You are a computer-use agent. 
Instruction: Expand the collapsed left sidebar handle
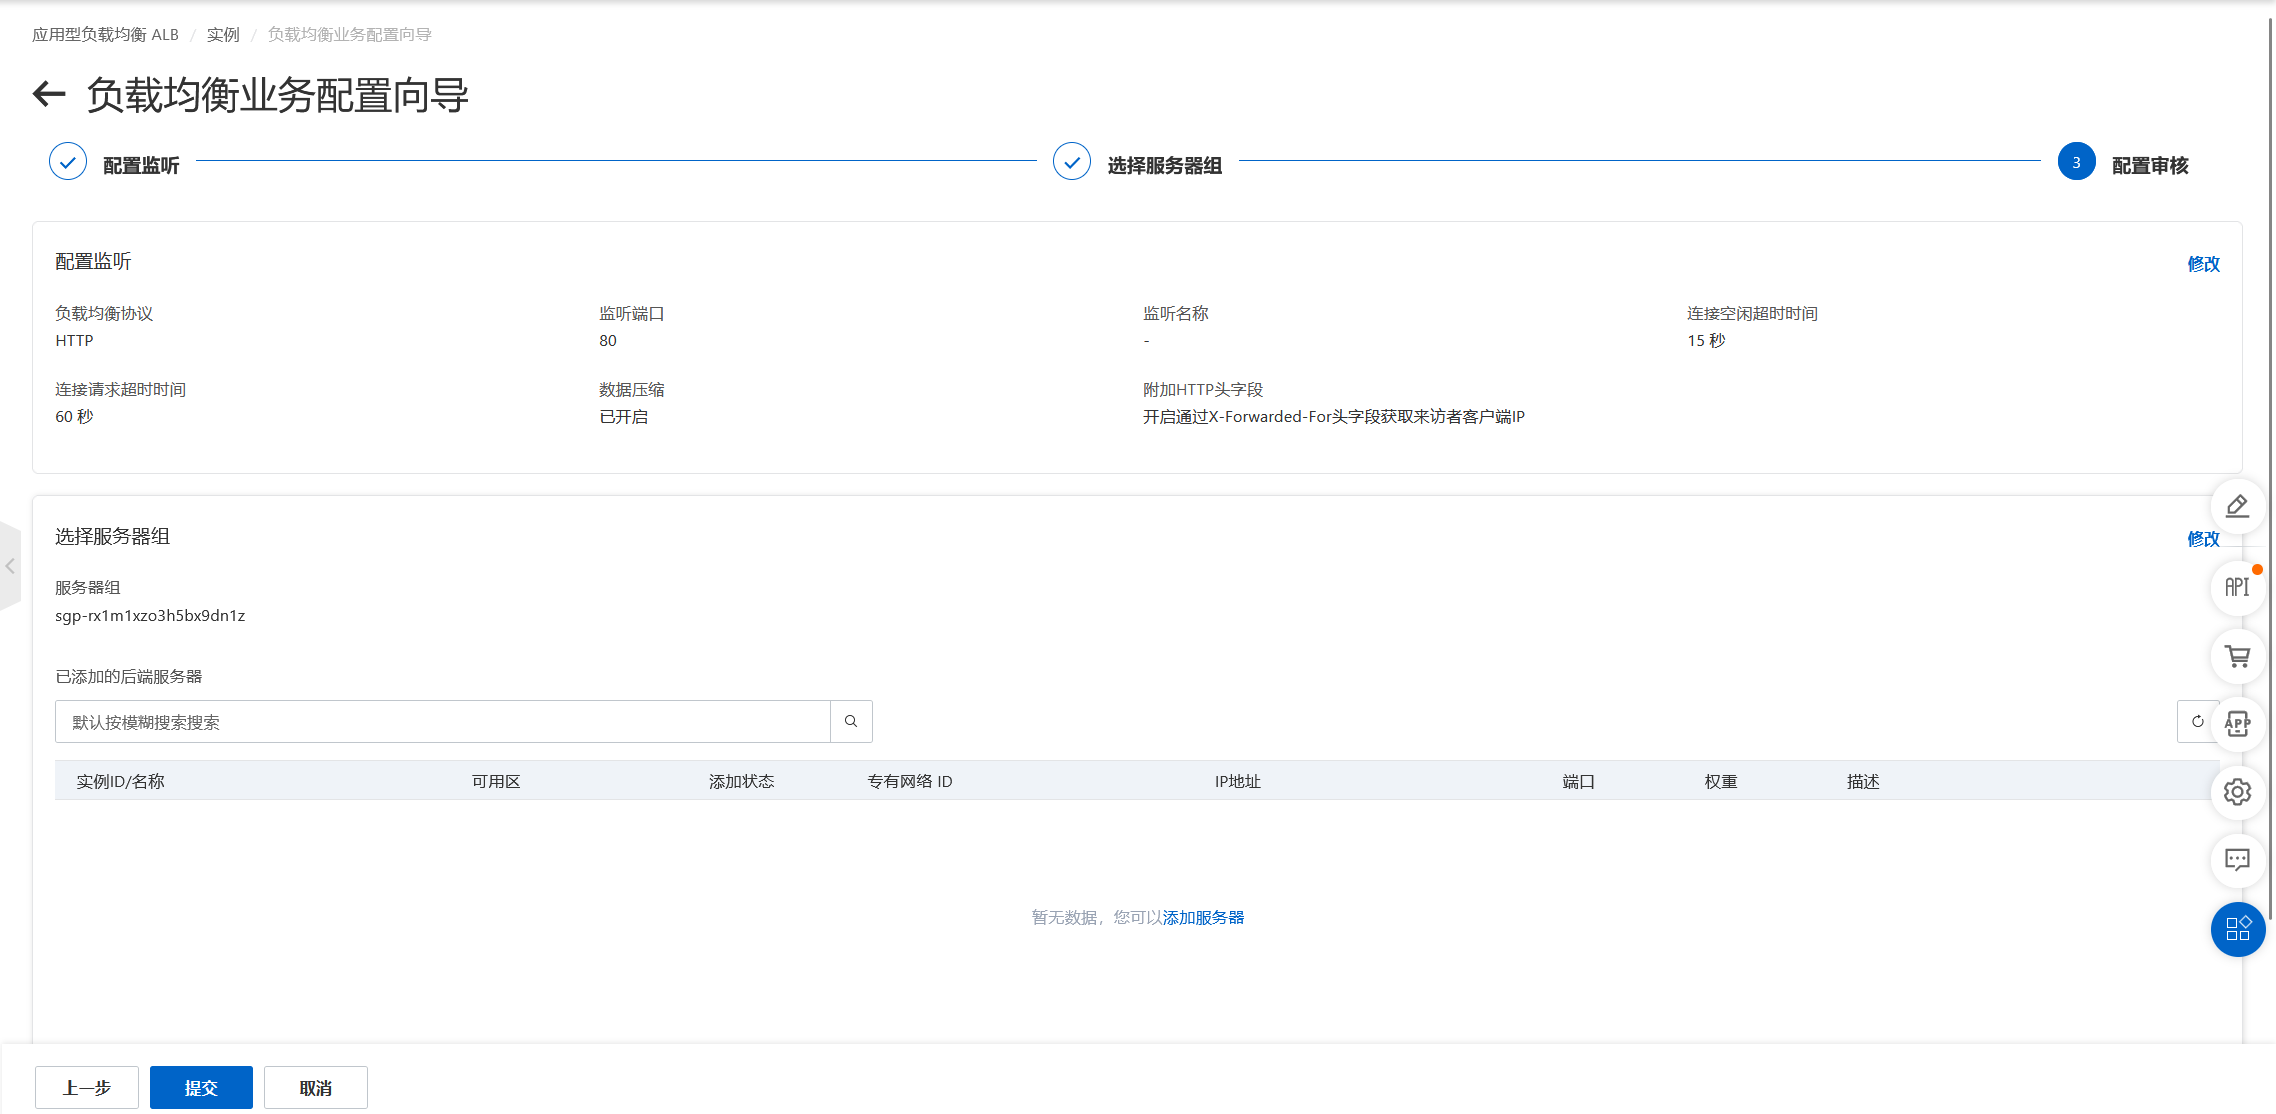pos(10,566)
